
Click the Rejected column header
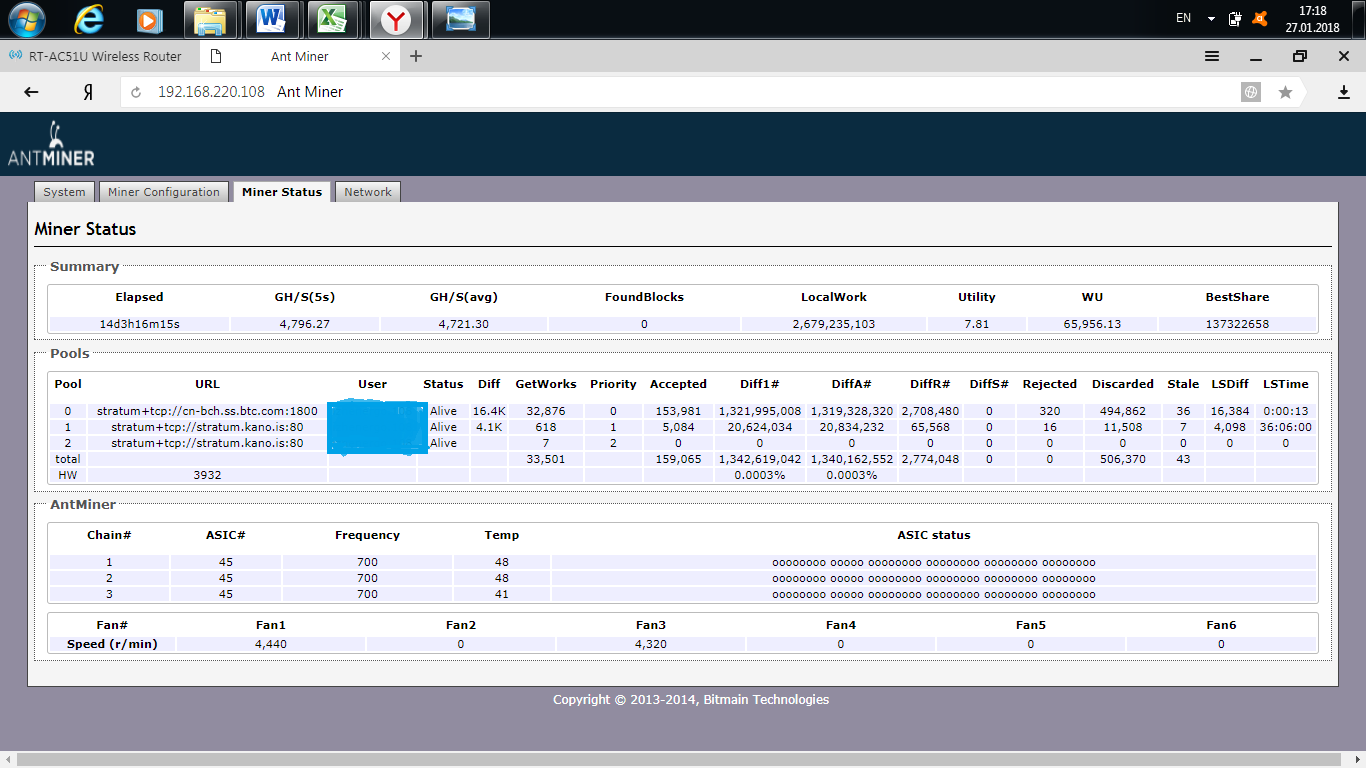pyautogui.click(x=1049, y=384)
